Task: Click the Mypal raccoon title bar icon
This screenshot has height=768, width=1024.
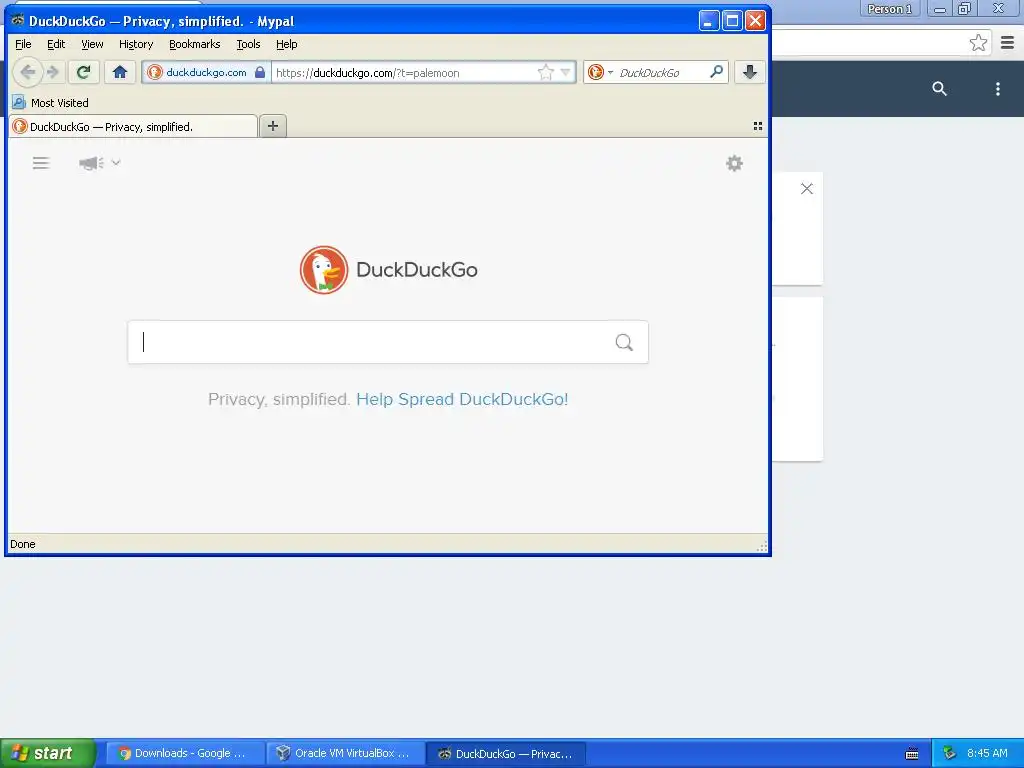Action: pyautogui.click(x=18, y=20)
